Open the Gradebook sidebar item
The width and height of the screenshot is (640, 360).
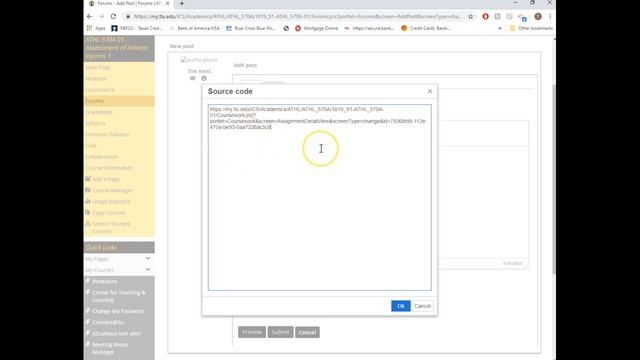point(98,112)
